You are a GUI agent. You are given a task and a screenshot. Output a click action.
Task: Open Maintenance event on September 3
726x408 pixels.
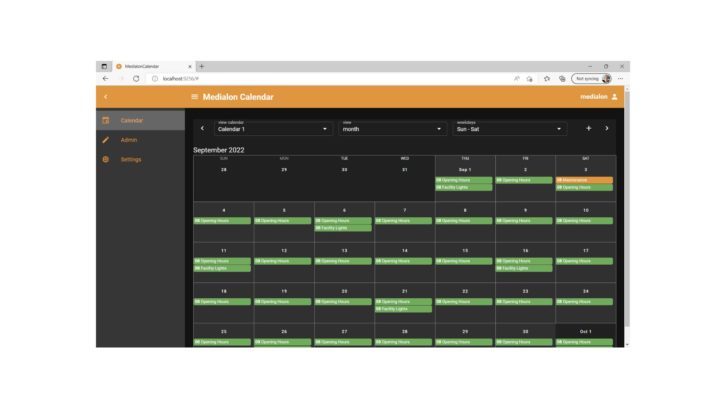point(584,180)
